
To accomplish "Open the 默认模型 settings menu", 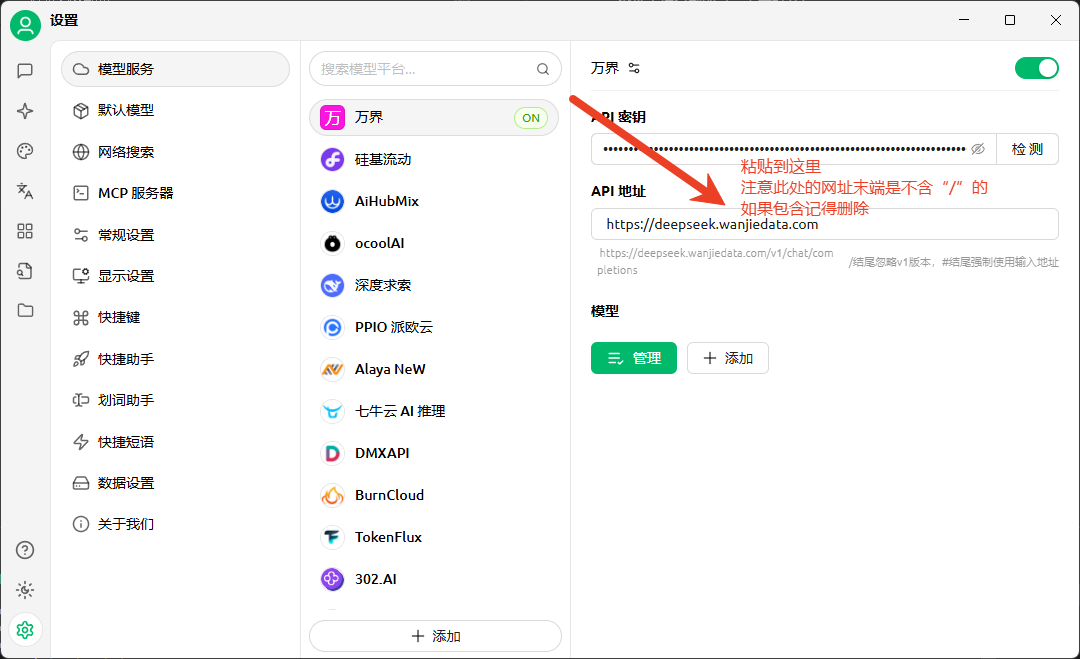I will (x=176, y=110).
